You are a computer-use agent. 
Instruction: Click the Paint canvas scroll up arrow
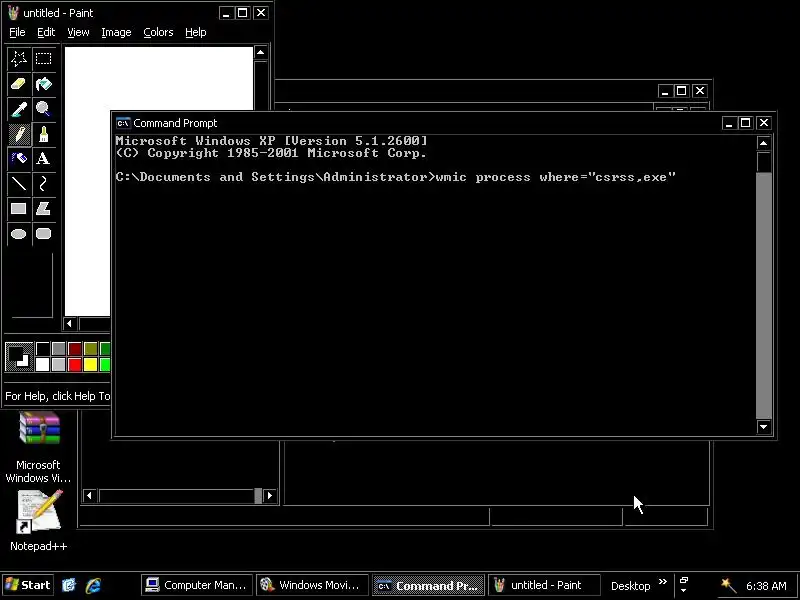click(x=260, y=53)
